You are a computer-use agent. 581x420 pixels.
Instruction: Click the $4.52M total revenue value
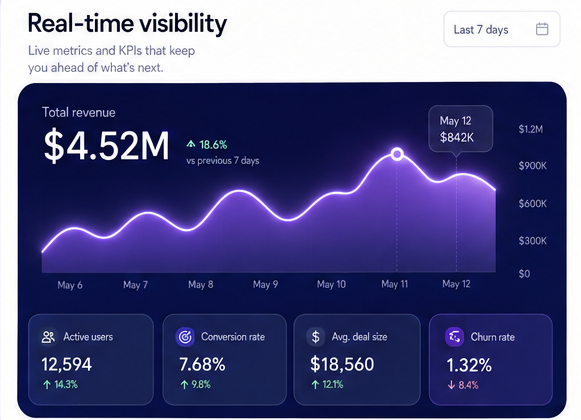click(106, 146)
